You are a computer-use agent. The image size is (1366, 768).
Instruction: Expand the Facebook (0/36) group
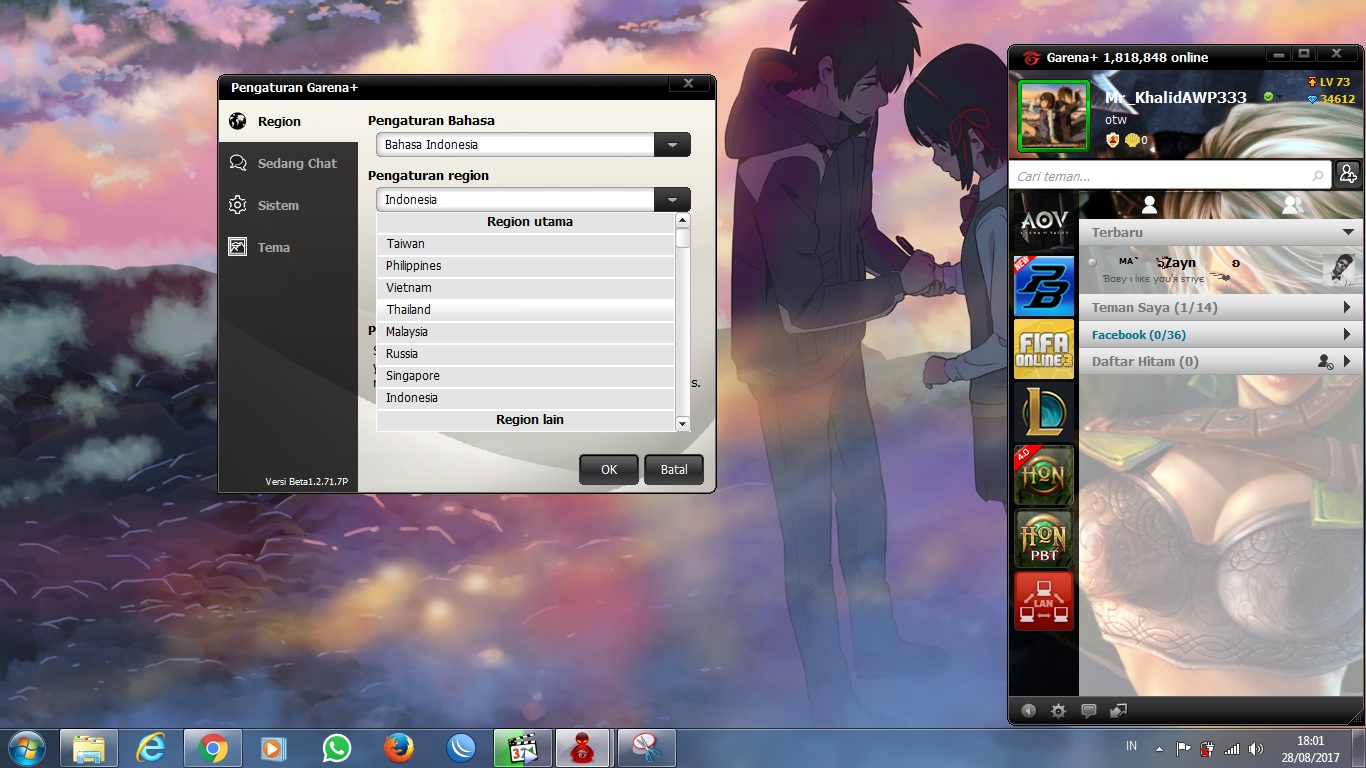click(1221, 335)
